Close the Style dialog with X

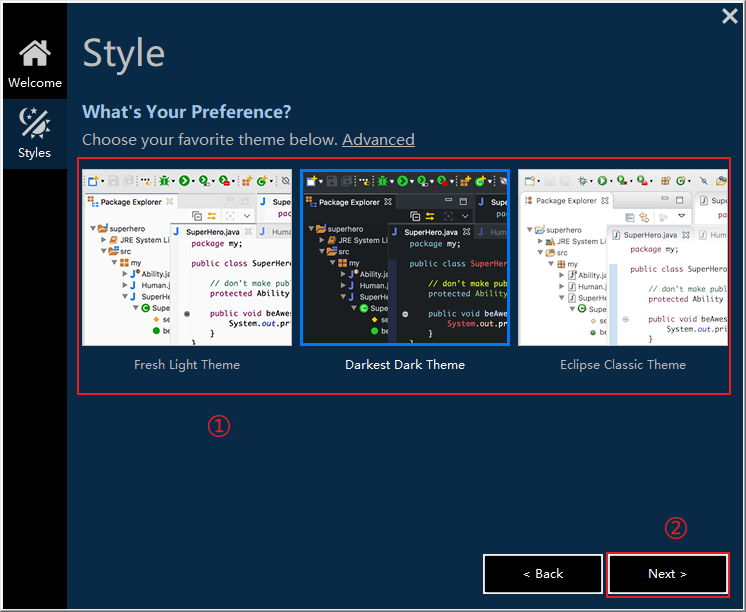click(729, 16)
